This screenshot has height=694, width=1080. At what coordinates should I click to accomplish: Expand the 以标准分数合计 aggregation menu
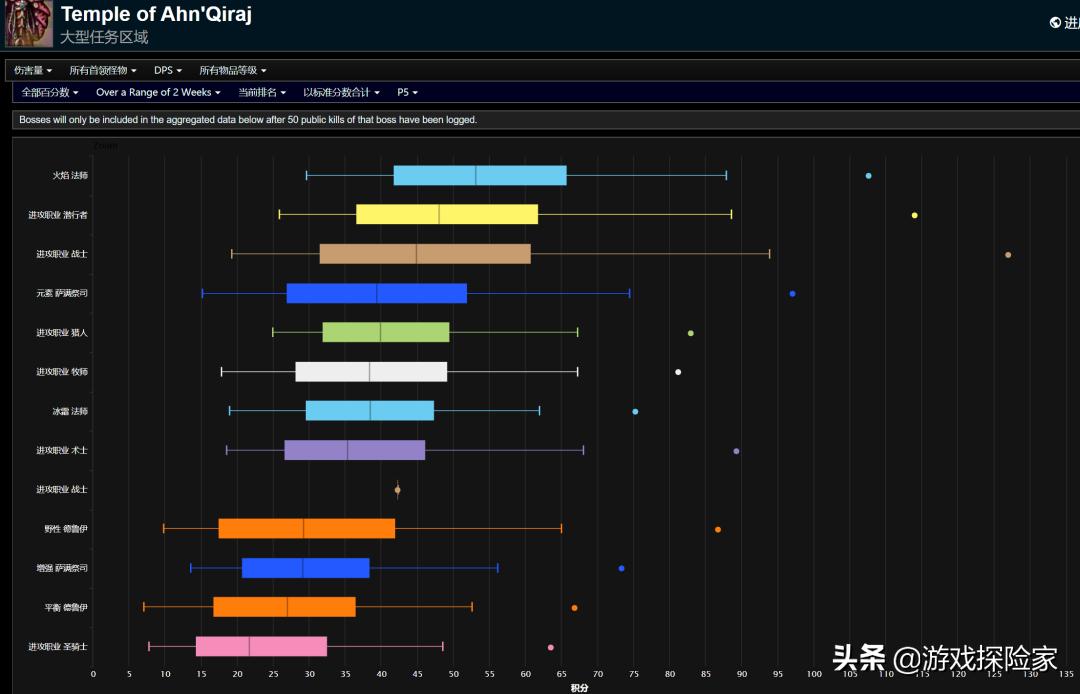(x=341, y=92)
